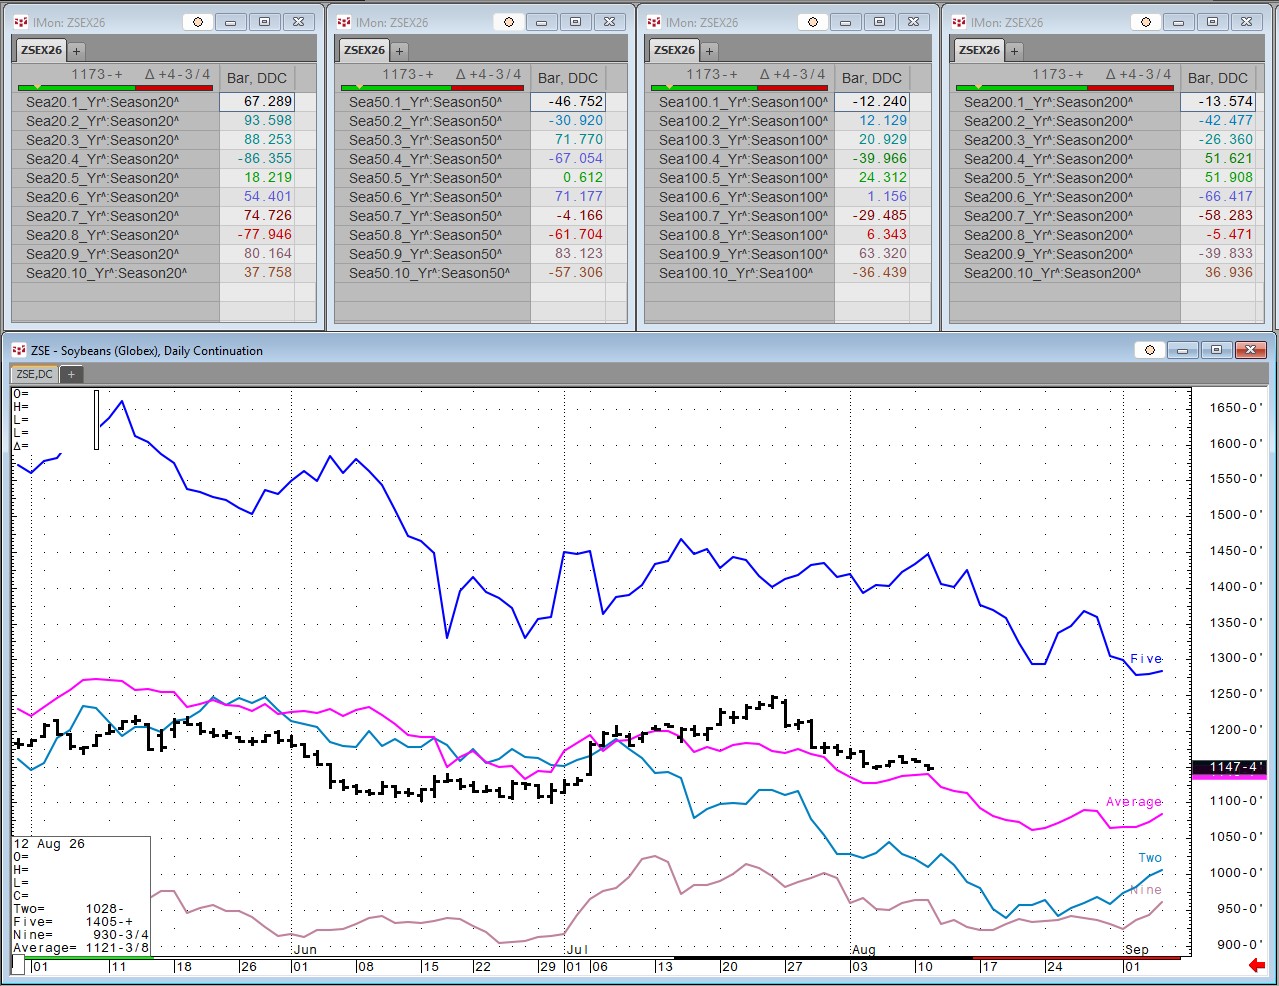Click the small white box at the chart's bottom-left corner
Screen dimensions: 1279x986
tap(18, 965)
